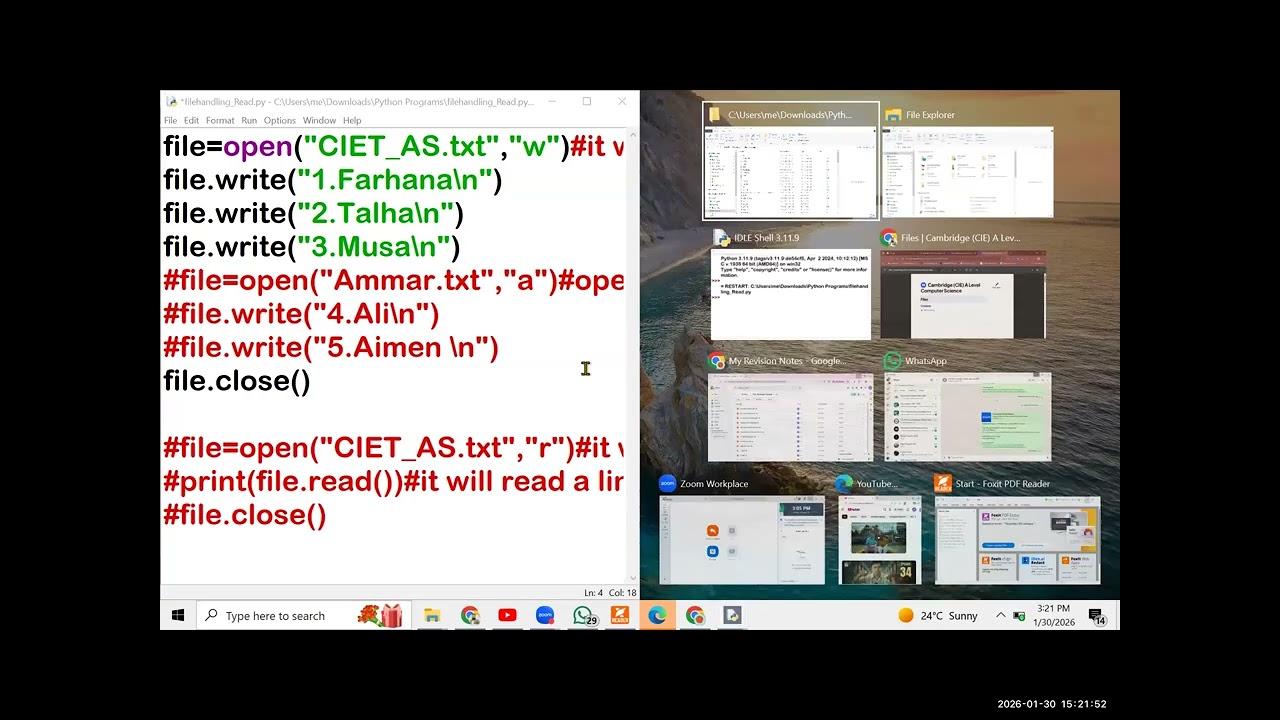The image size is (1280, 720).
Task: Click the code line file.write("3.Musa\n")
Action: (x=312, y=247)
